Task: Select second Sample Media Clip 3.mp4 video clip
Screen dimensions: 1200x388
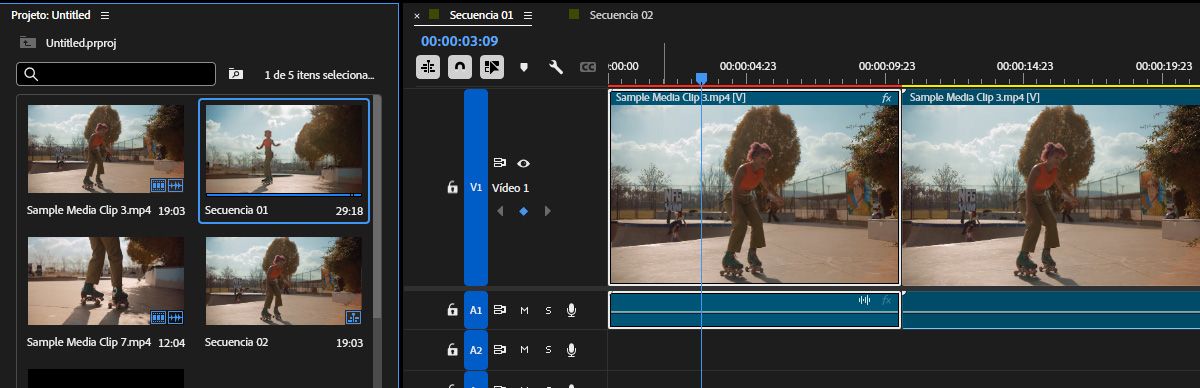Action: coord(1051,187)
